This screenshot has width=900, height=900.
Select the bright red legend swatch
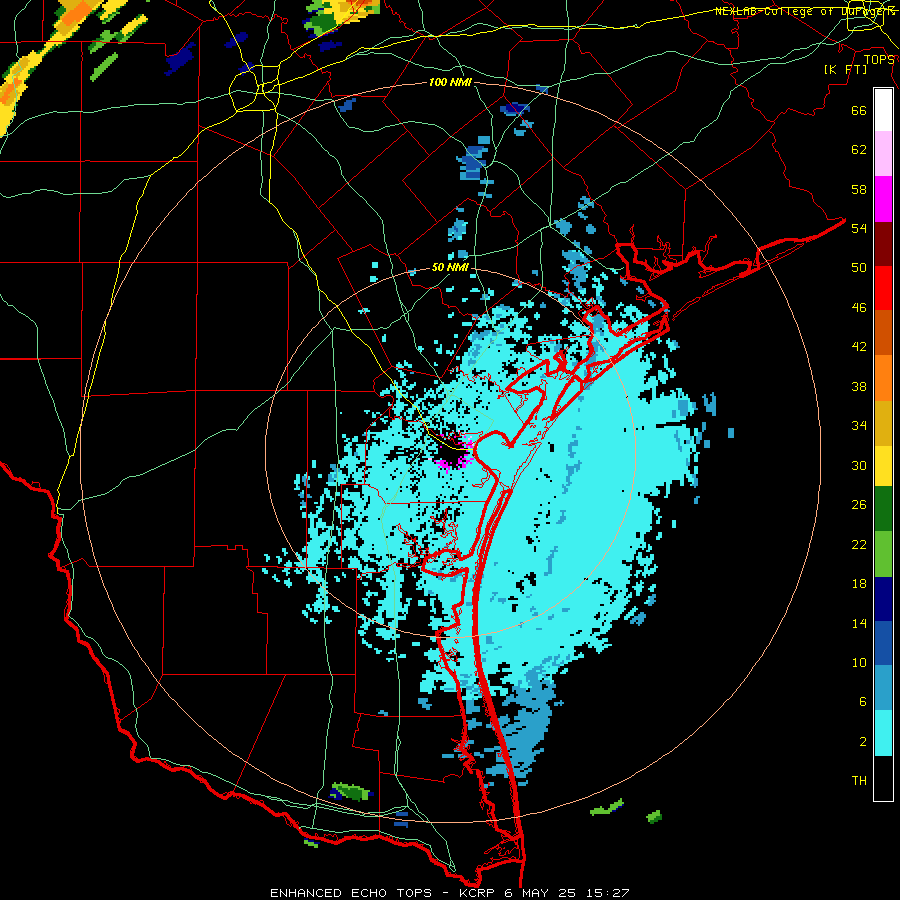(x=883, y=288)
